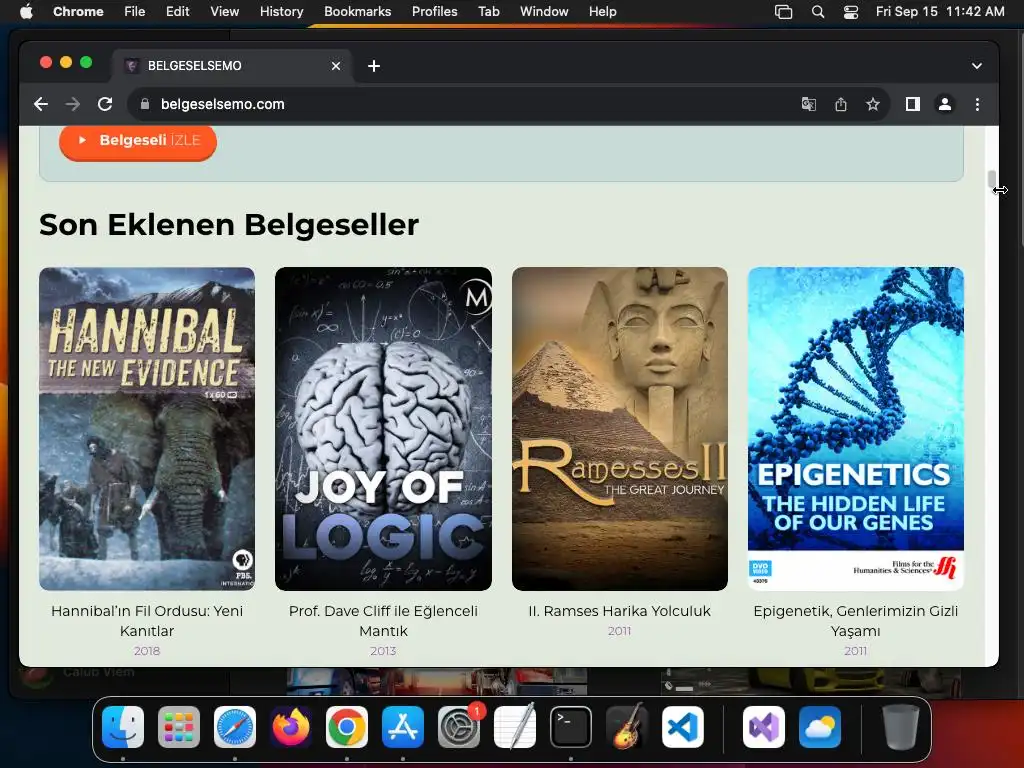Reload the belgeselsemo.com page
This screenshot has height=768, width=1024.
[104, 104]
